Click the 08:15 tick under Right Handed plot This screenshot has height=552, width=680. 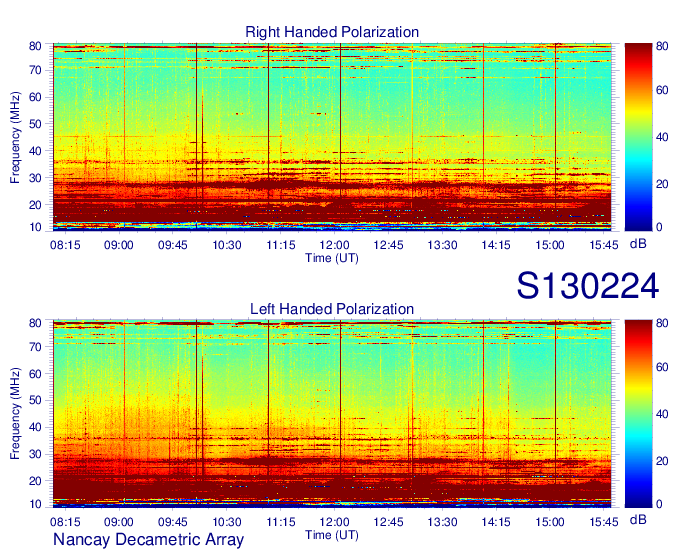(65, 245)
